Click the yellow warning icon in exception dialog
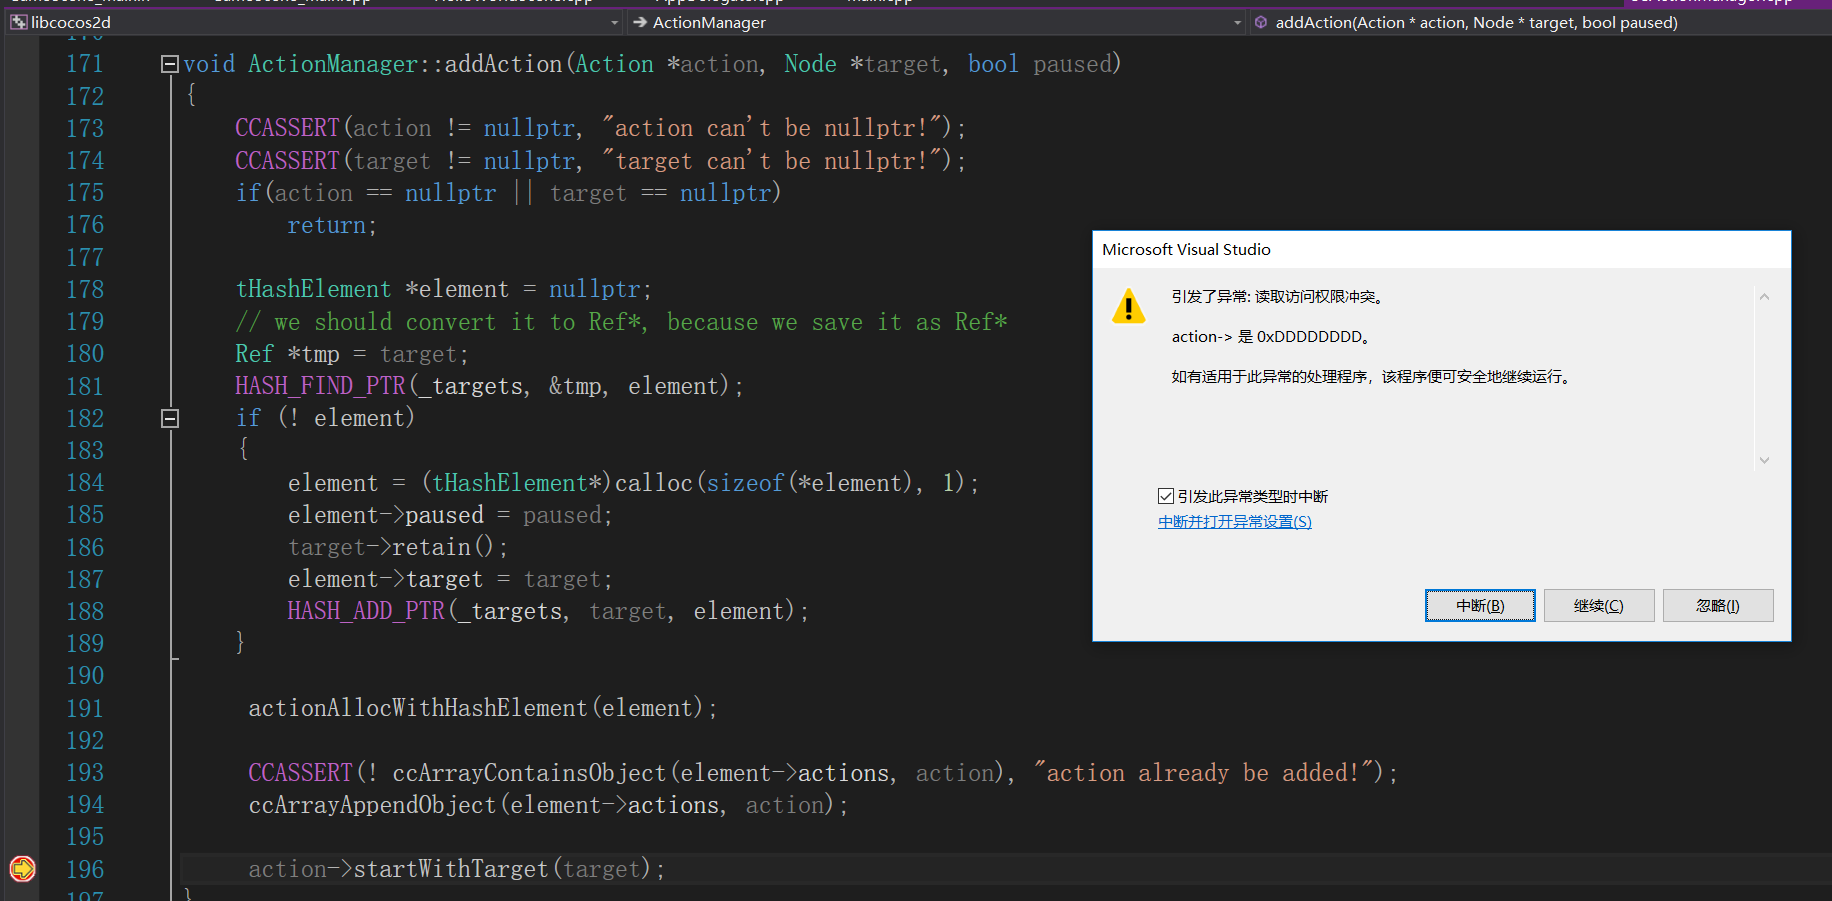 1128,307
